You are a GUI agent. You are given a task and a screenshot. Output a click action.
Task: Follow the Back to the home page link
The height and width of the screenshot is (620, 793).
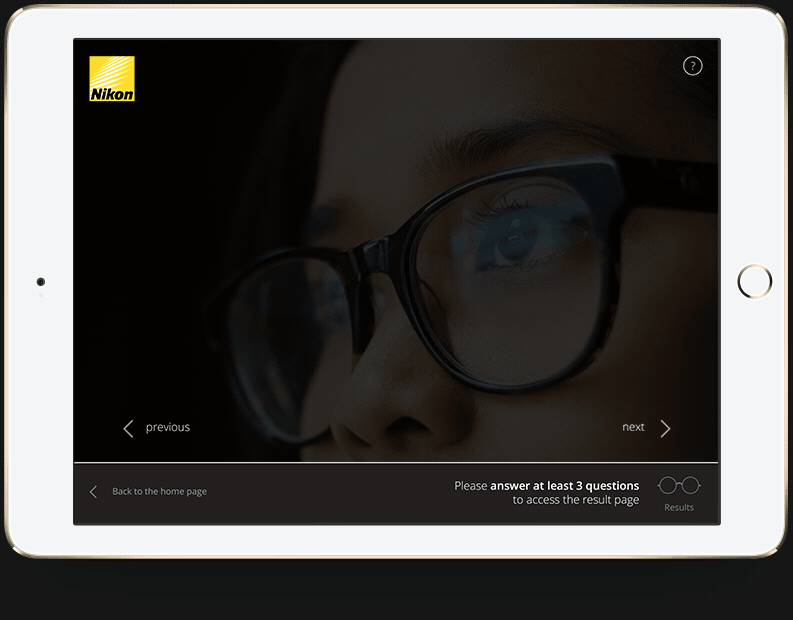tap(159, 492)
